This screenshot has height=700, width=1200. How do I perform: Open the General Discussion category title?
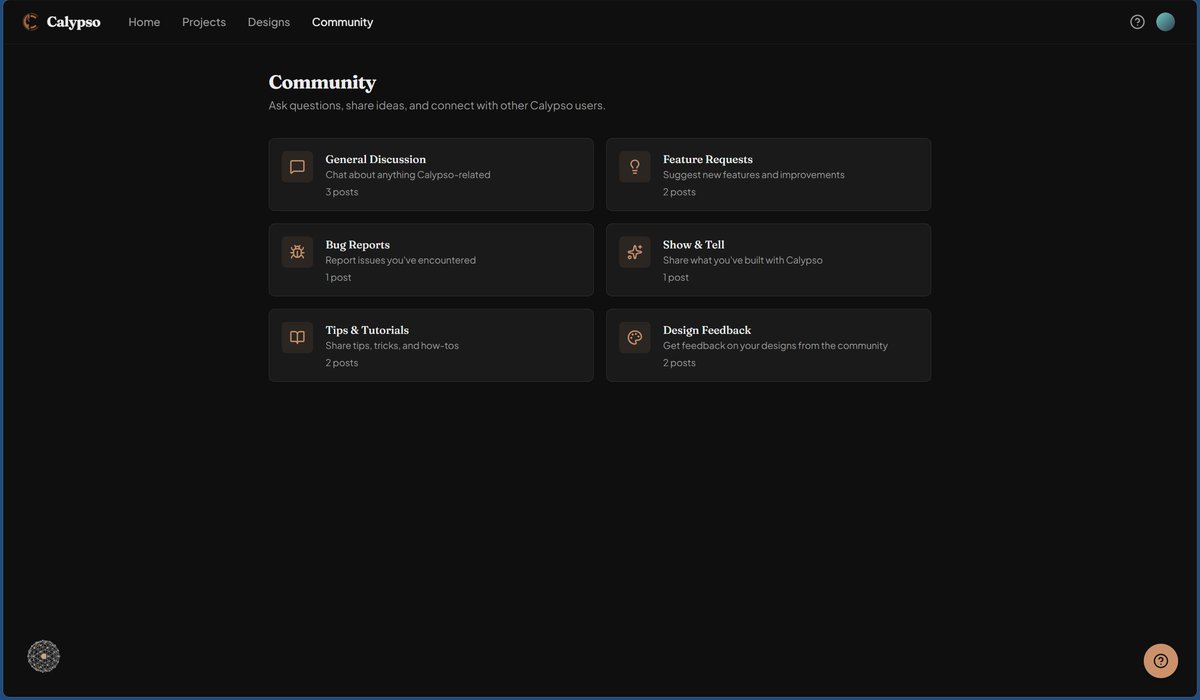click(376, 159)
